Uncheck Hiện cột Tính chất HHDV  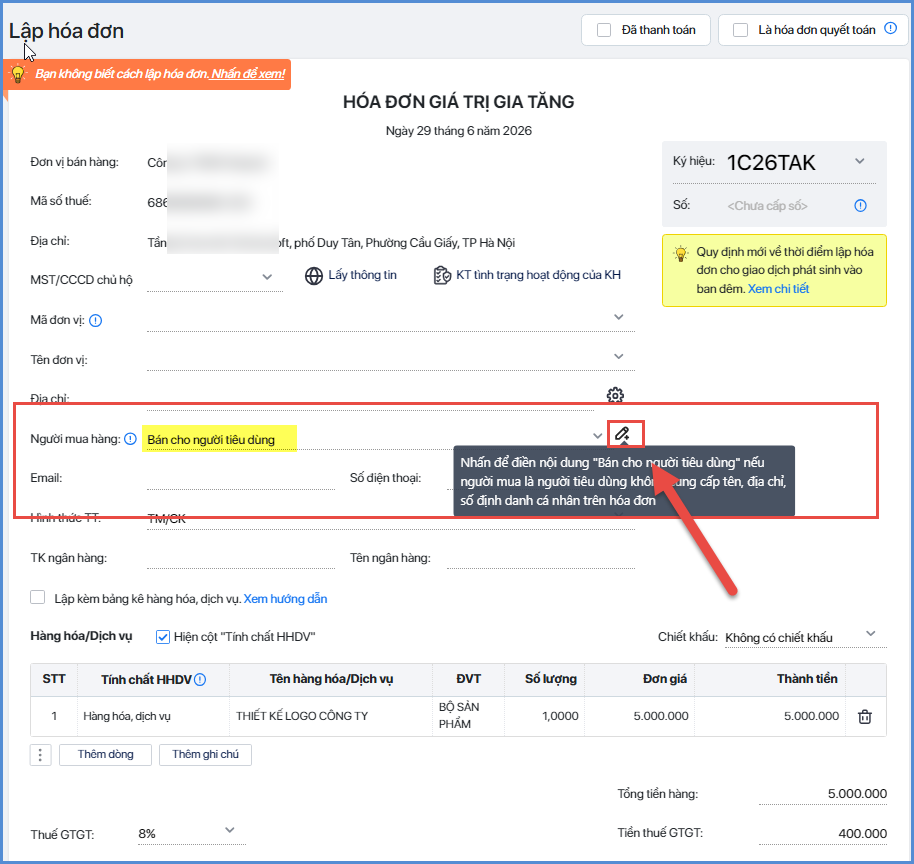click(163, 637)
